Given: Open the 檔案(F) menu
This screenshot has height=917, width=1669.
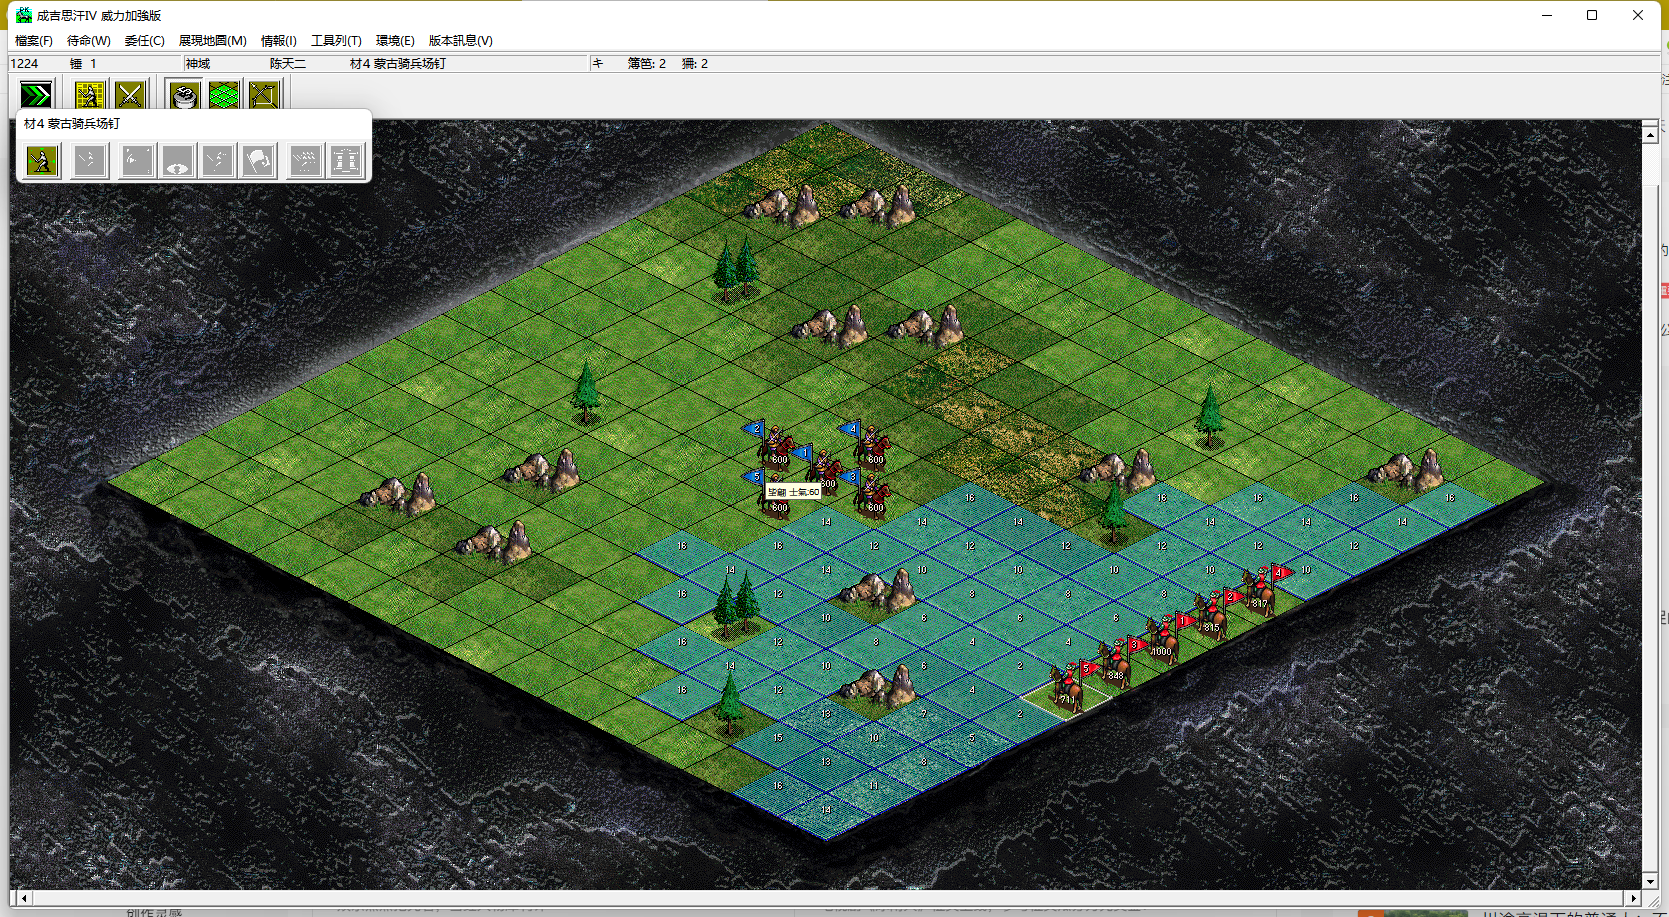Looking at the screenshot, I should (x=33, y=41).
